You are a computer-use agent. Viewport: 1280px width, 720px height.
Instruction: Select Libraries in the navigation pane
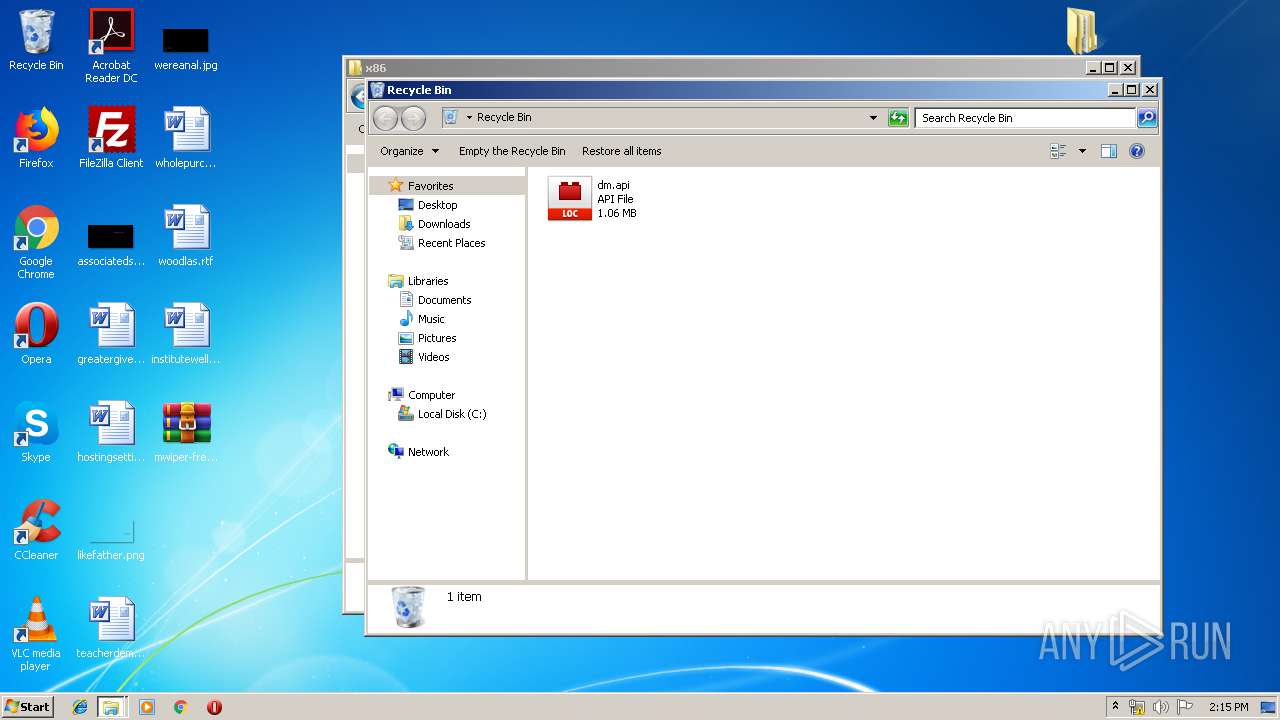(418, 281)
